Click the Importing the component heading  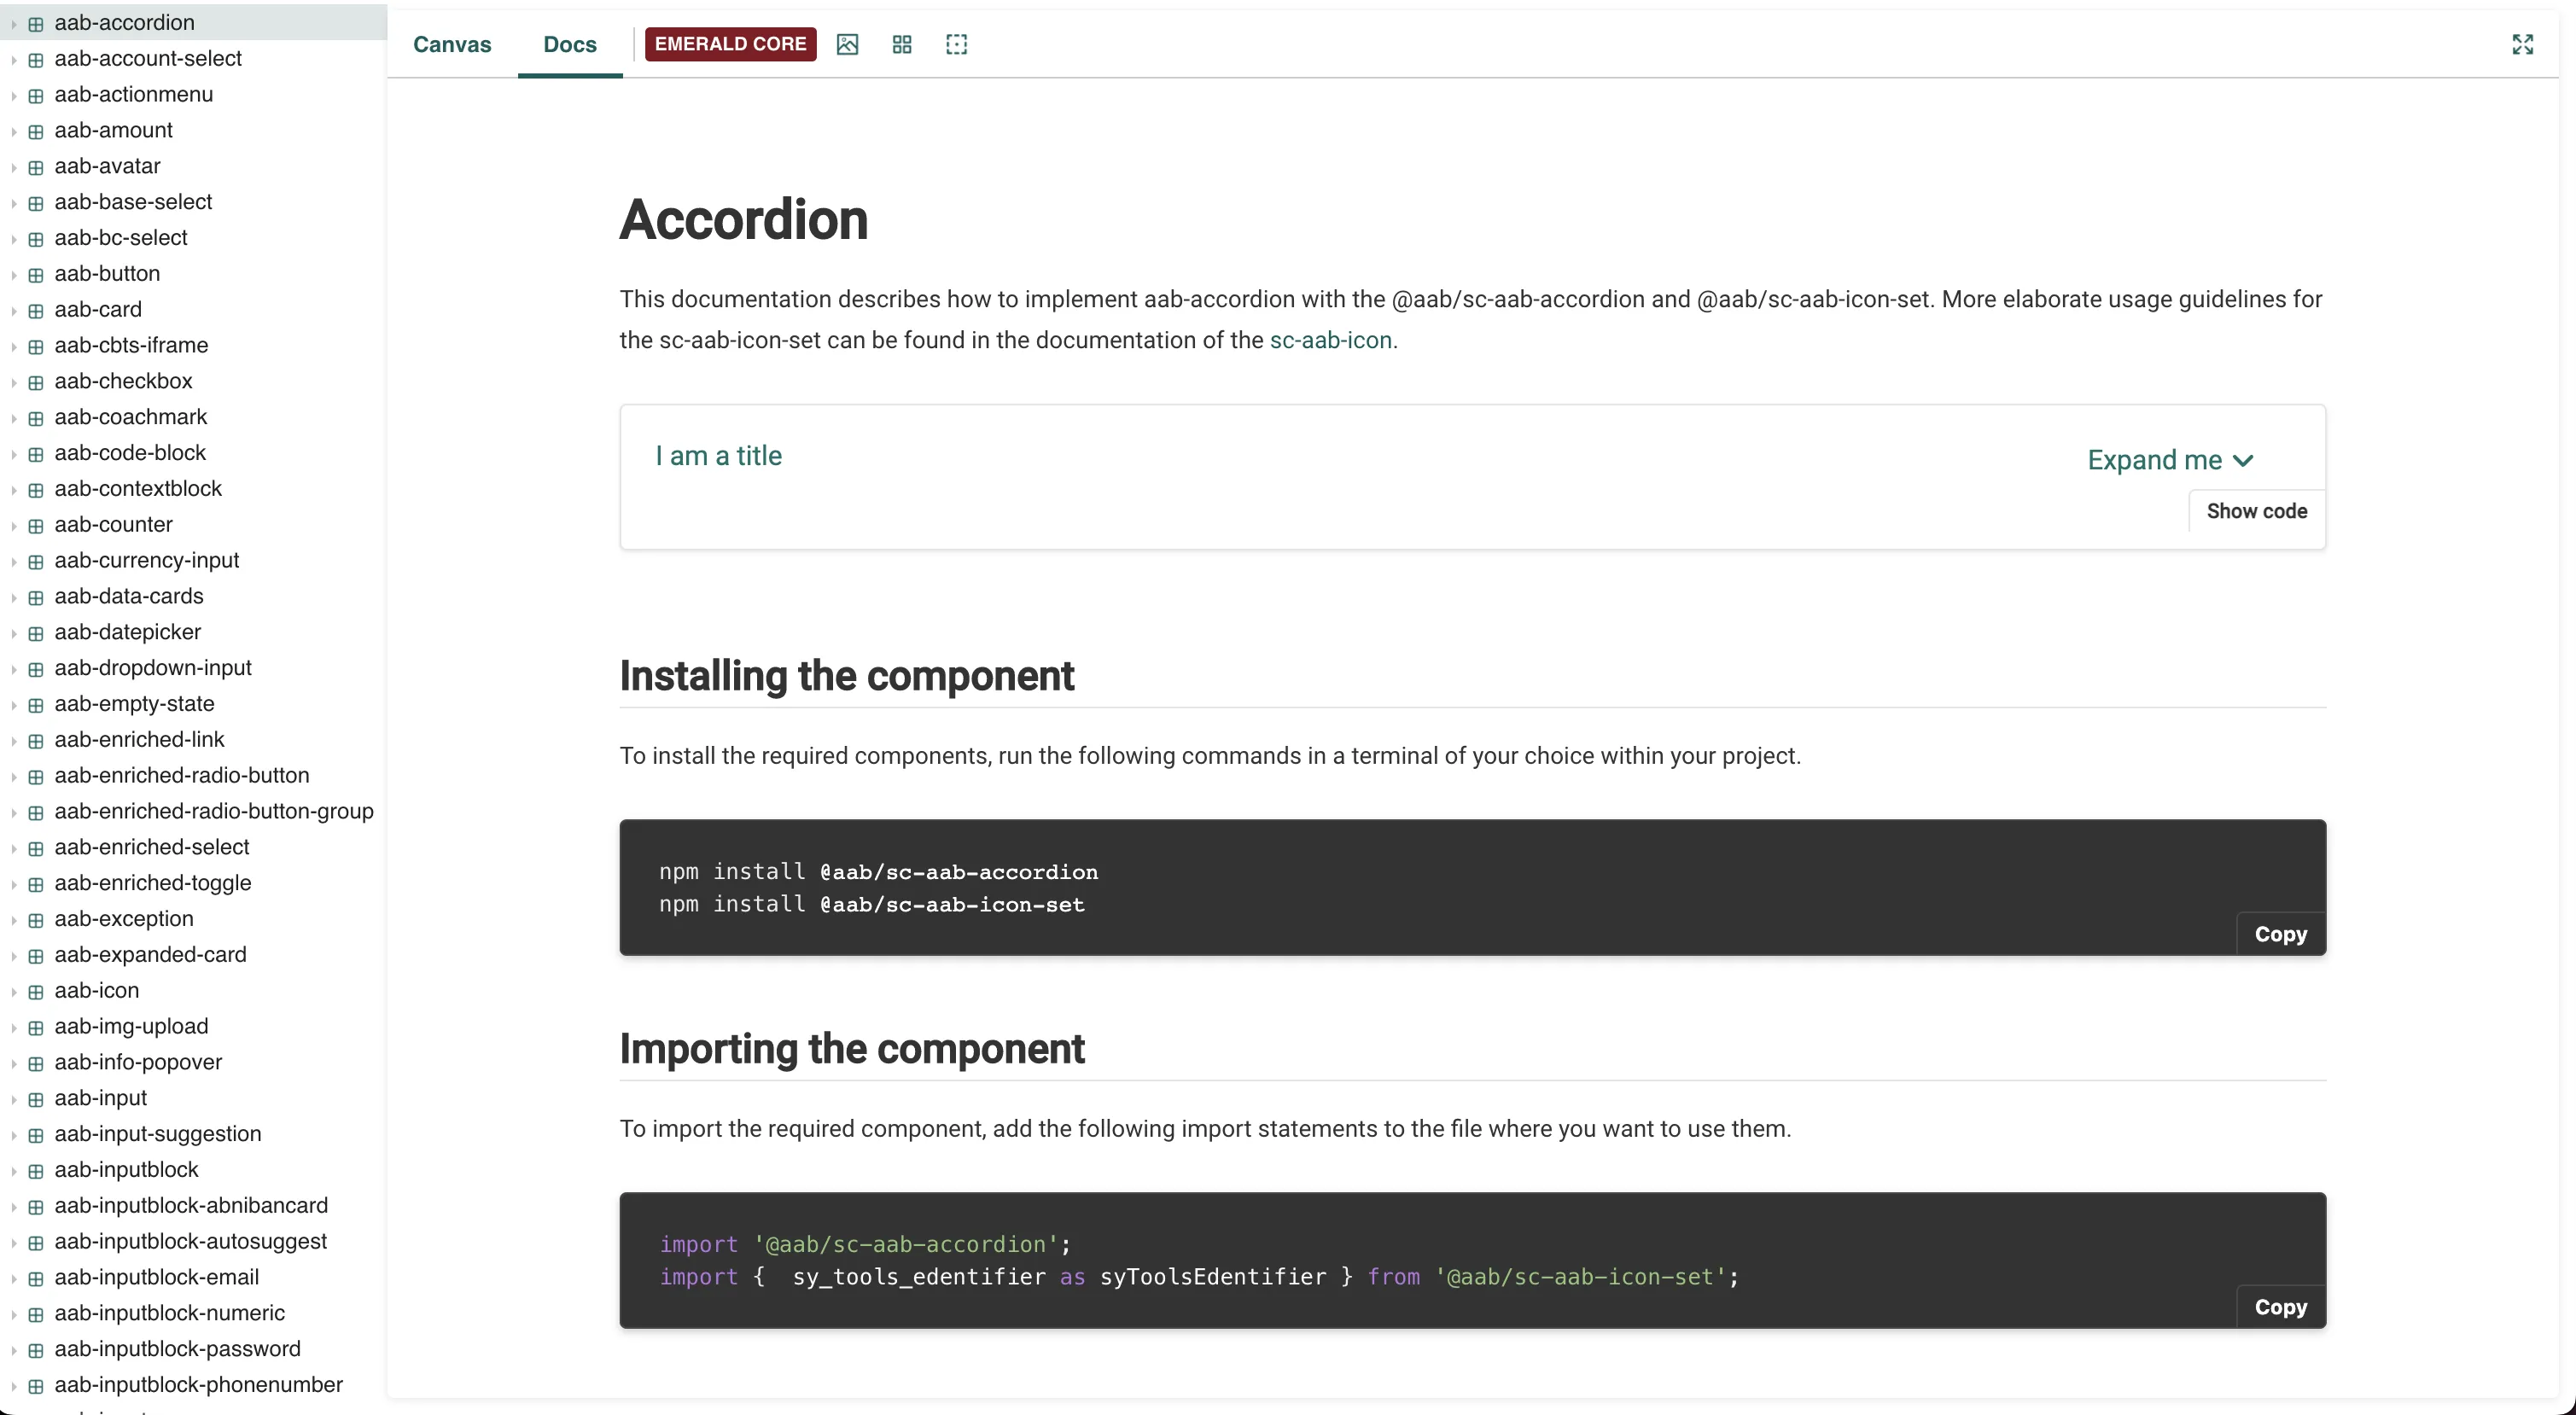[852, 1049]
